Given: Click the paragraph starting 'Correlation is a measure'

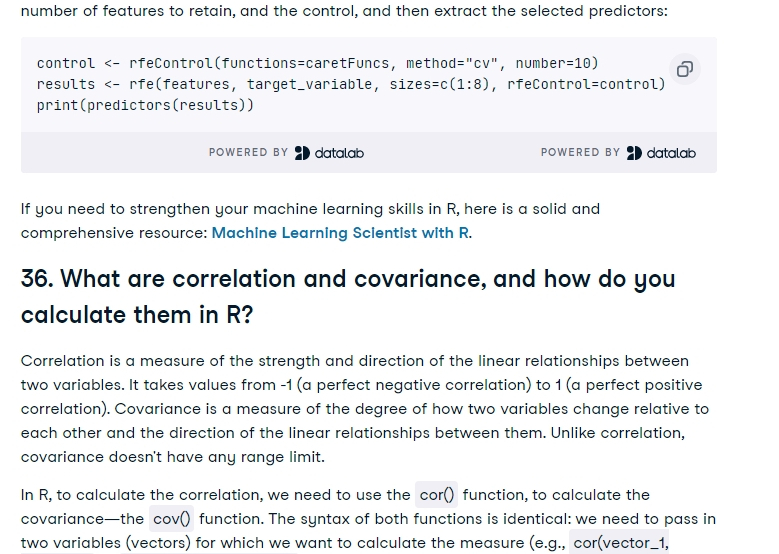Looking at the screenshot, I should point(365,408).
